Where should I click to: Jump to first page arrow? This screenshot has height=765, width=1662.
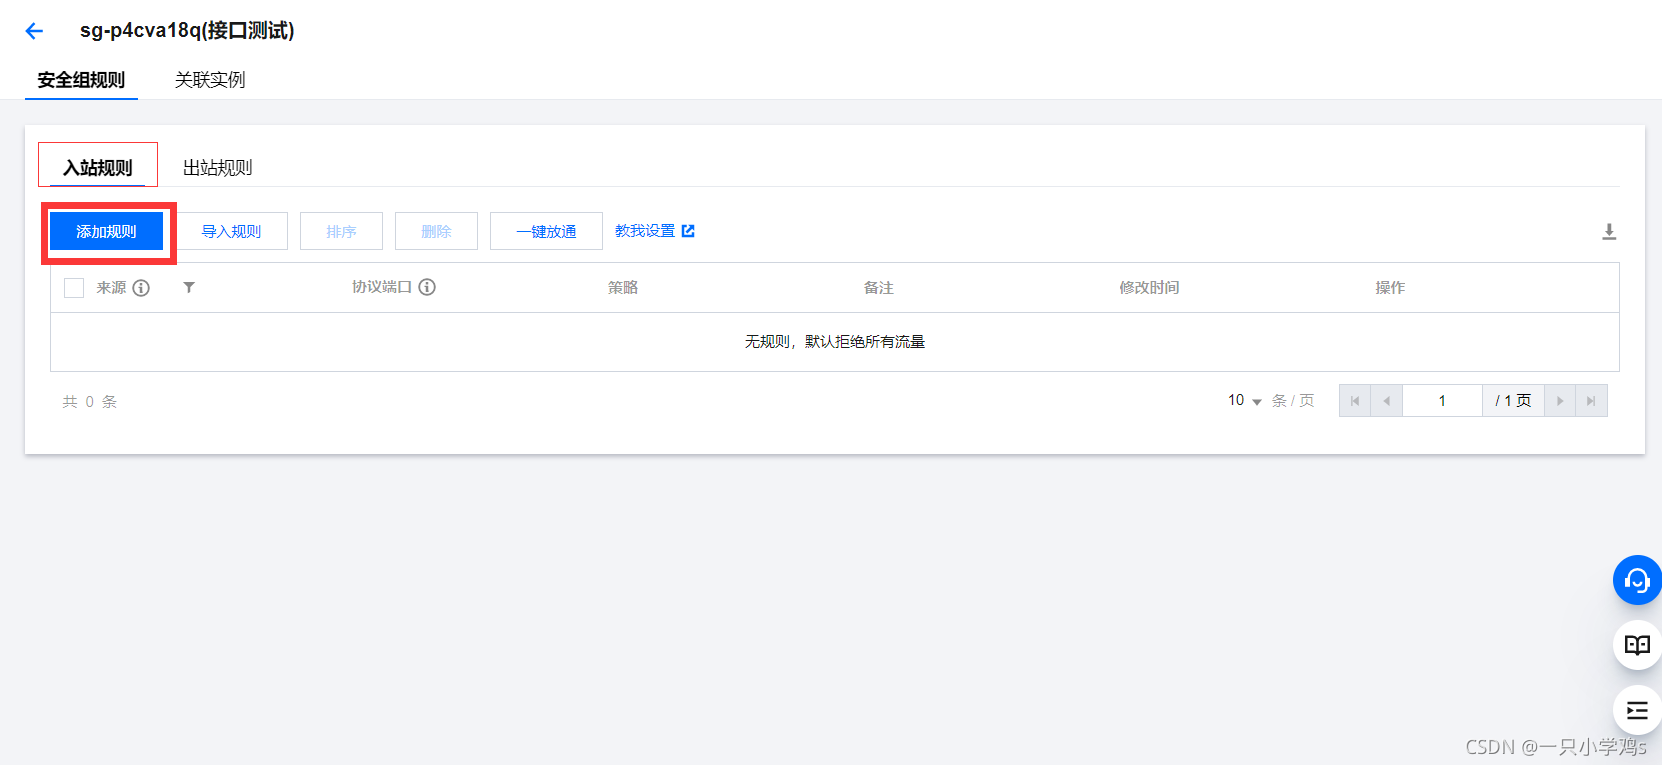tap(1355, 401)
